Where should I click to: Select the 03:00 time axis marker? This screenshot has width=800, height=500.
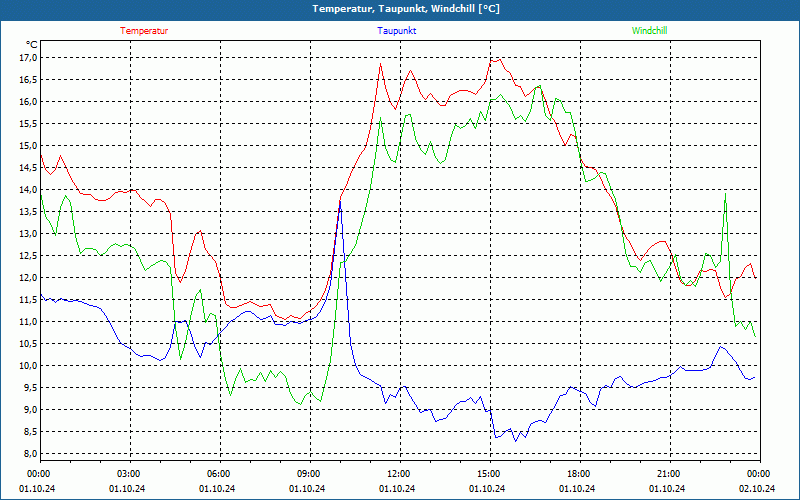tap(129, 474)
